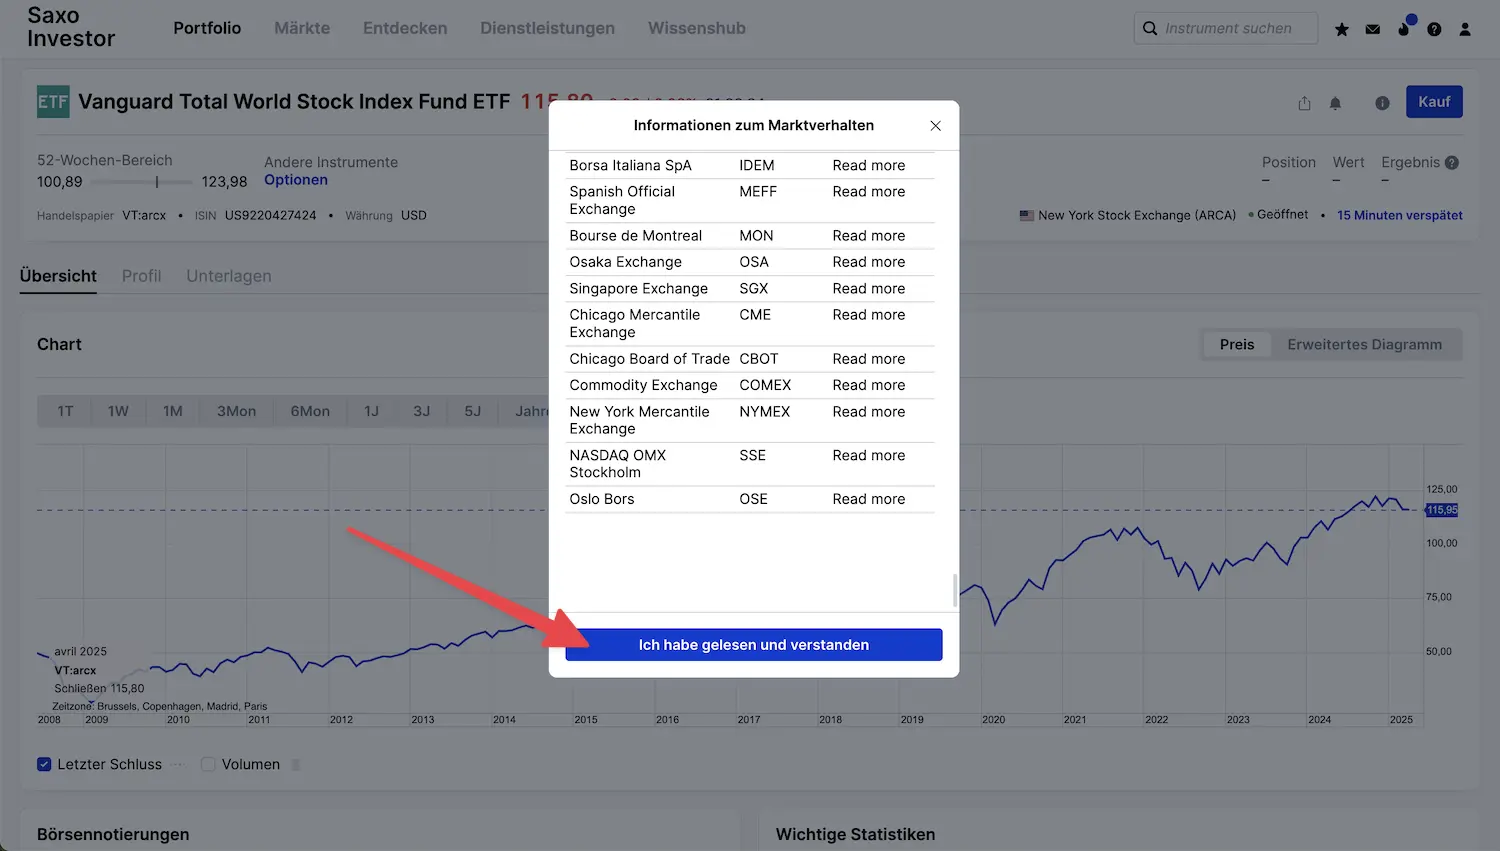Image resolution: width=1500 pixels, height=851 pixels.
Task: Select the 3Mon chart range
Action: point(237,411)
